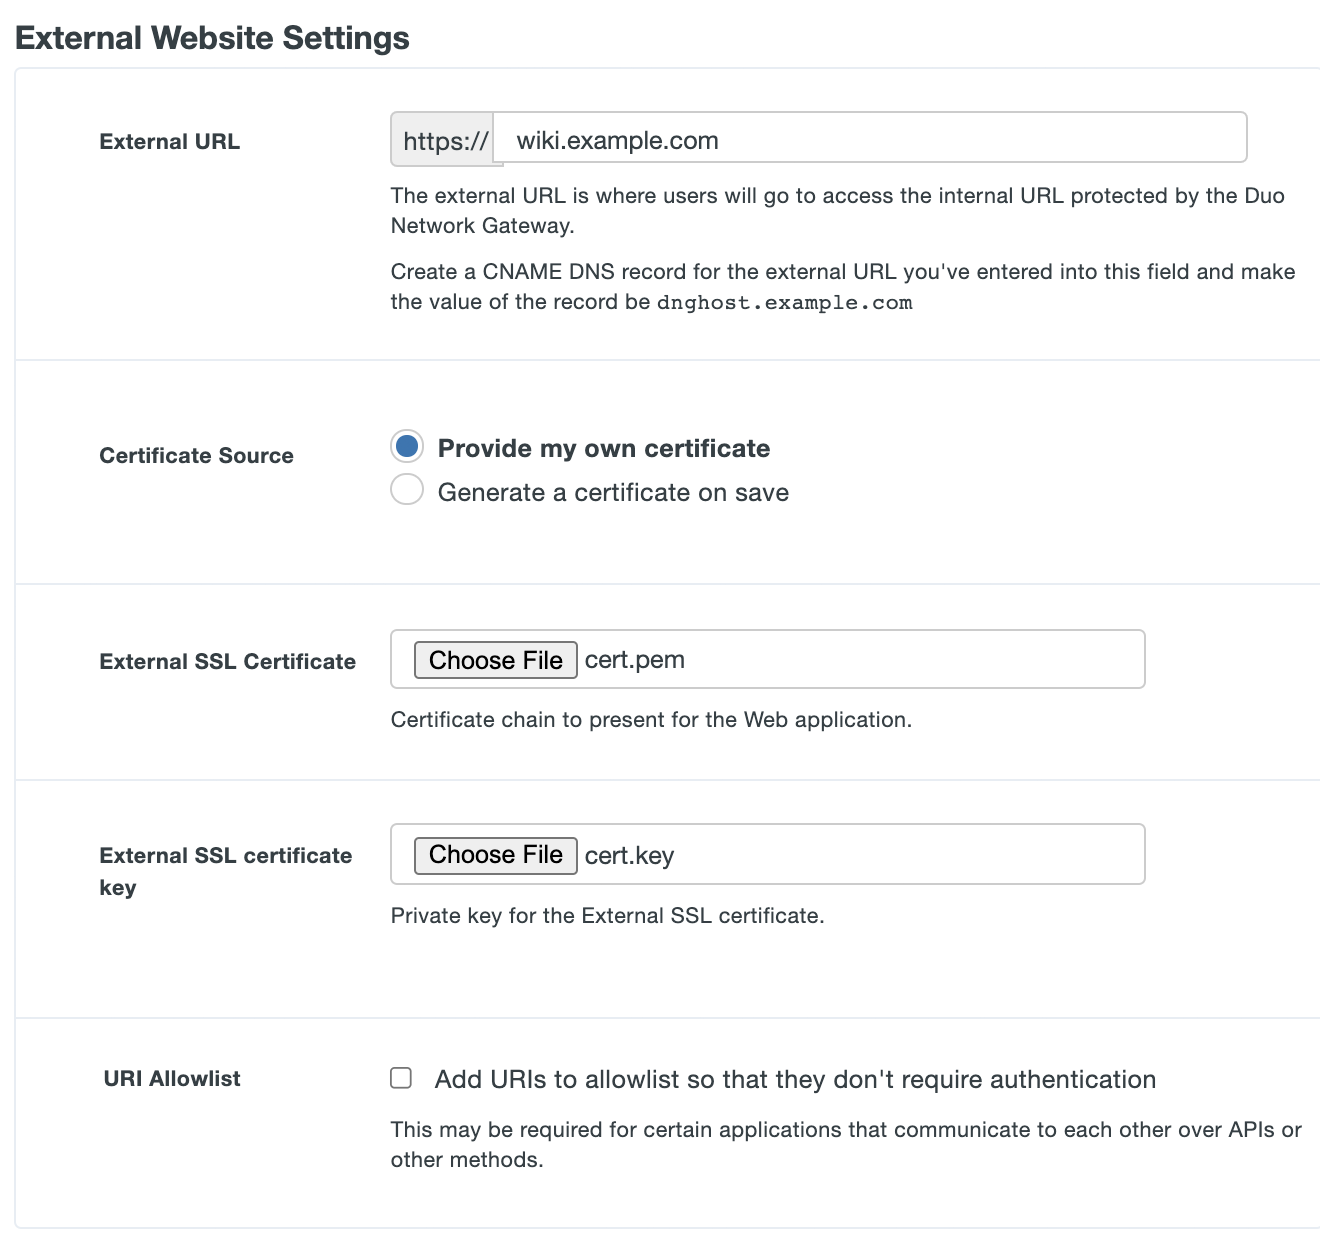Select the wiki.example.com text in URL field
Viewport: 1320px width, 1247px height.
tap(616, 140)
